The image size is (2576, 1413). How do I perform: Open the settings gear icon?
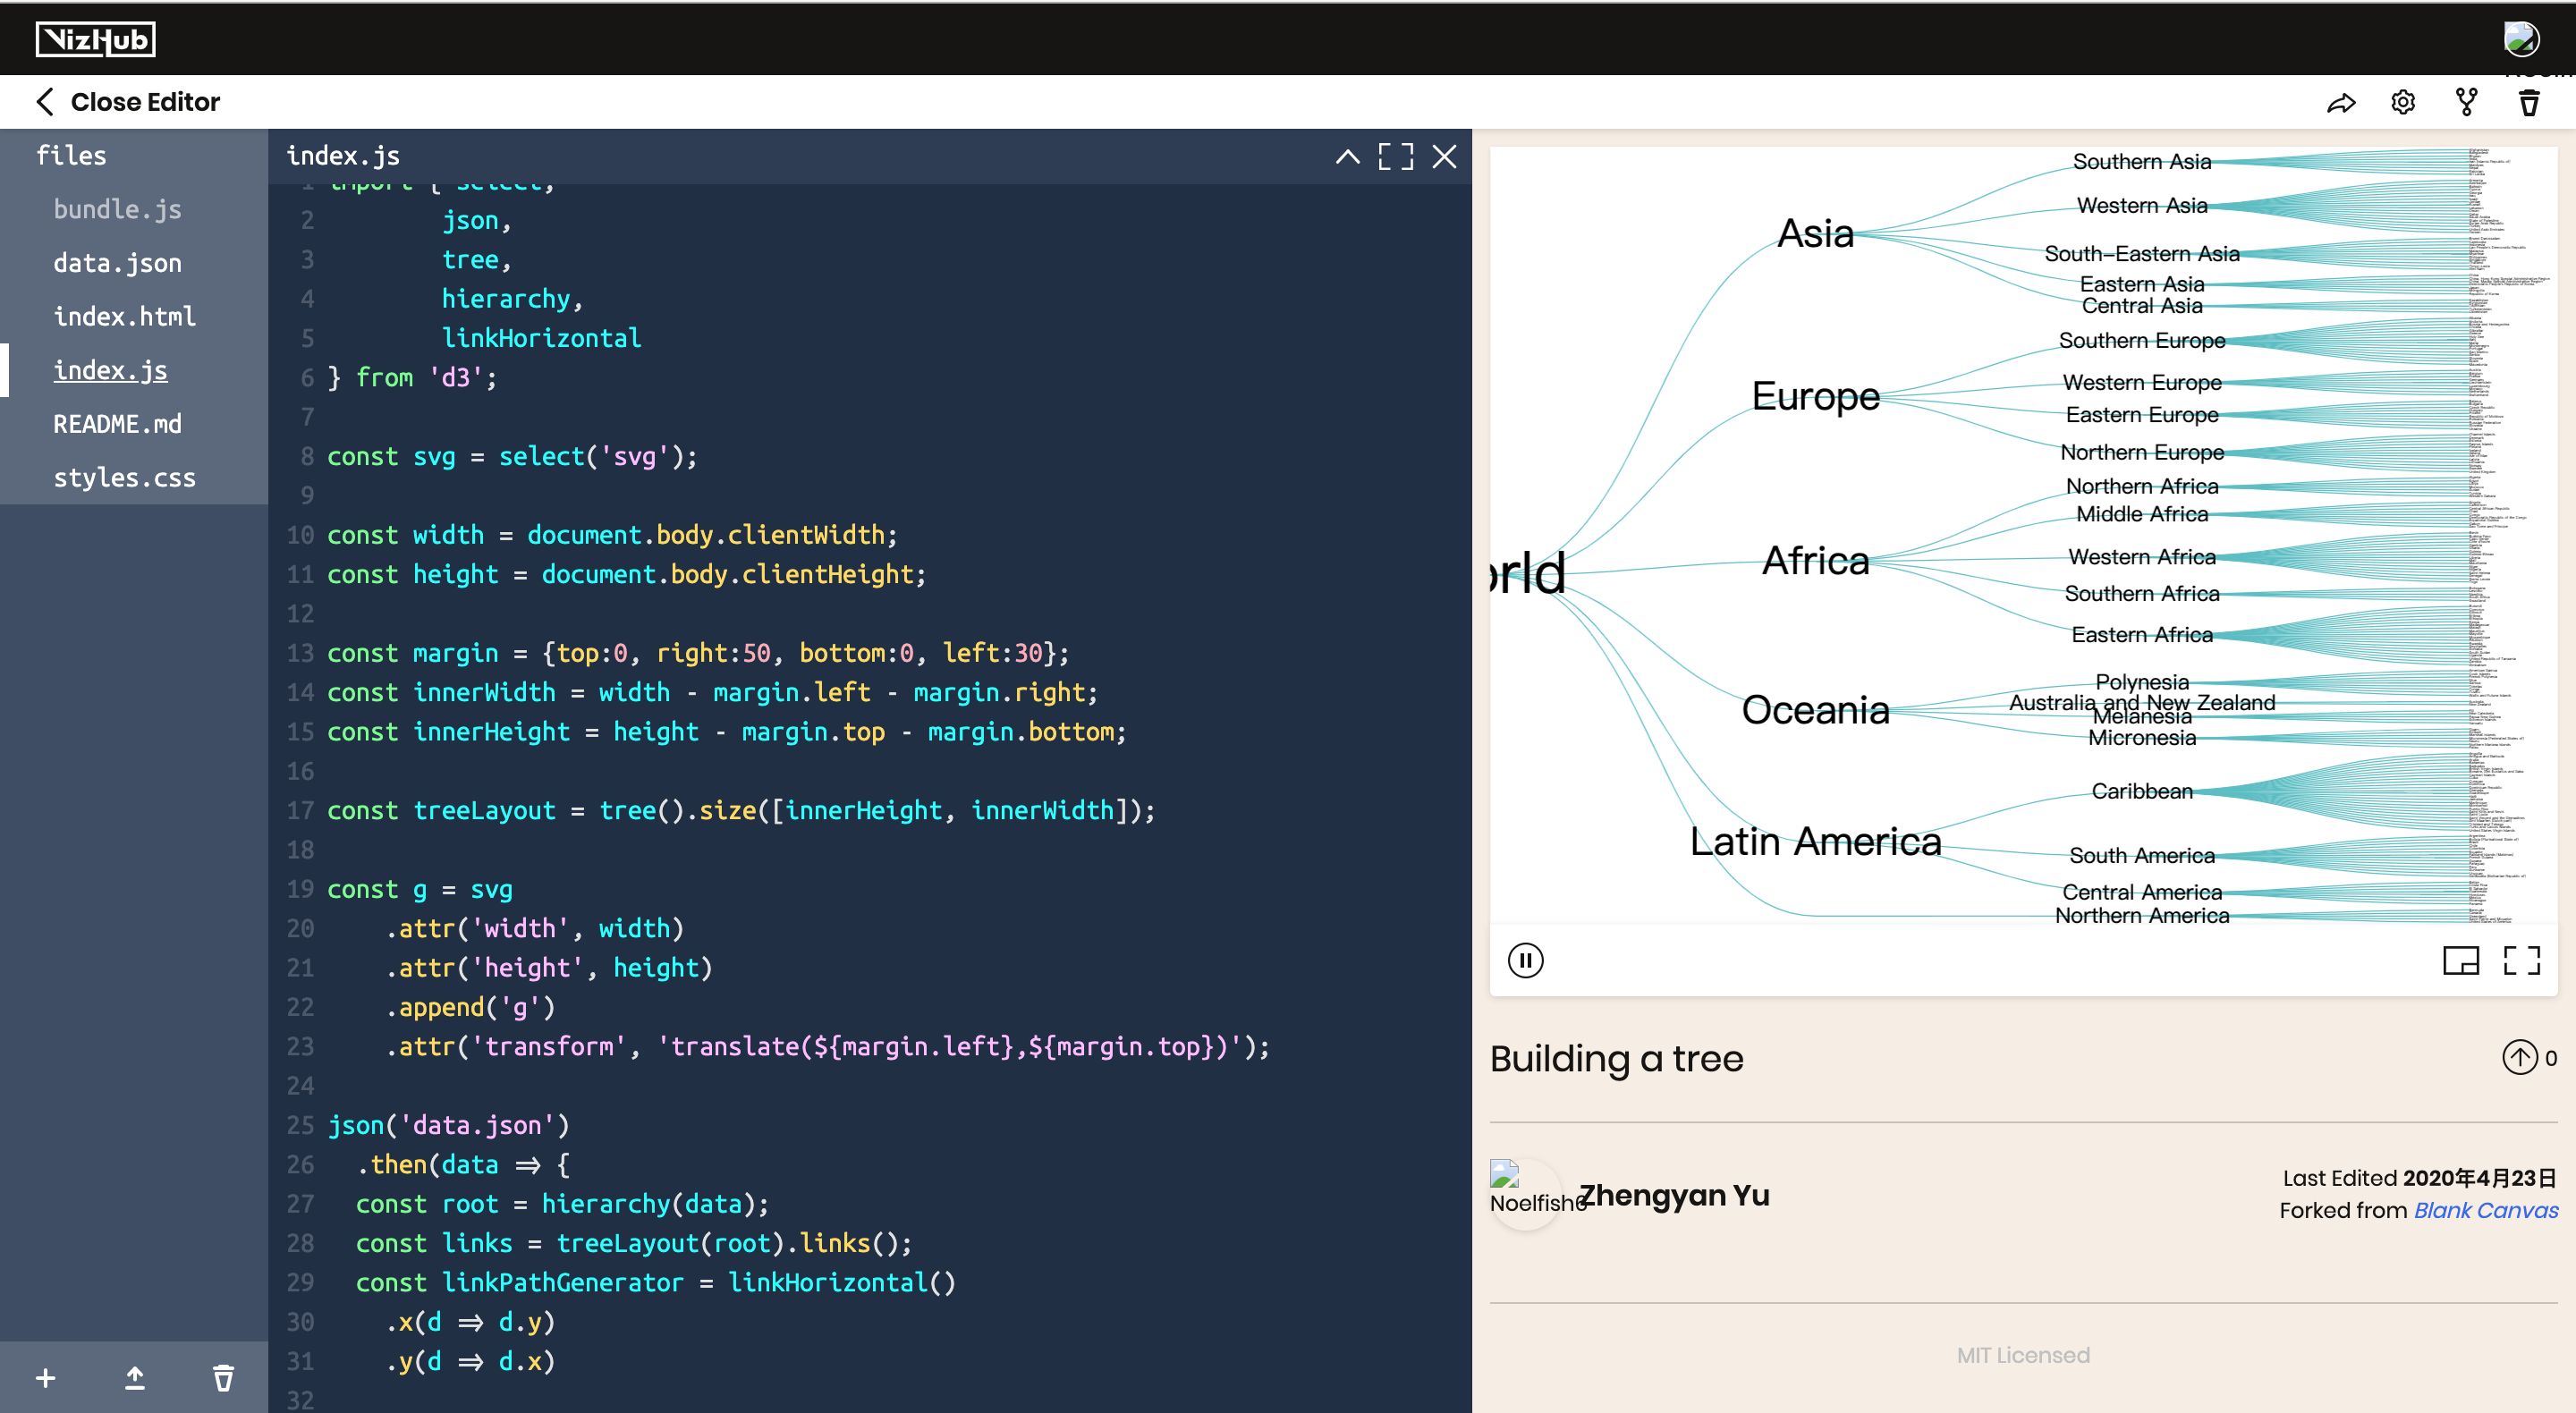2403,103
